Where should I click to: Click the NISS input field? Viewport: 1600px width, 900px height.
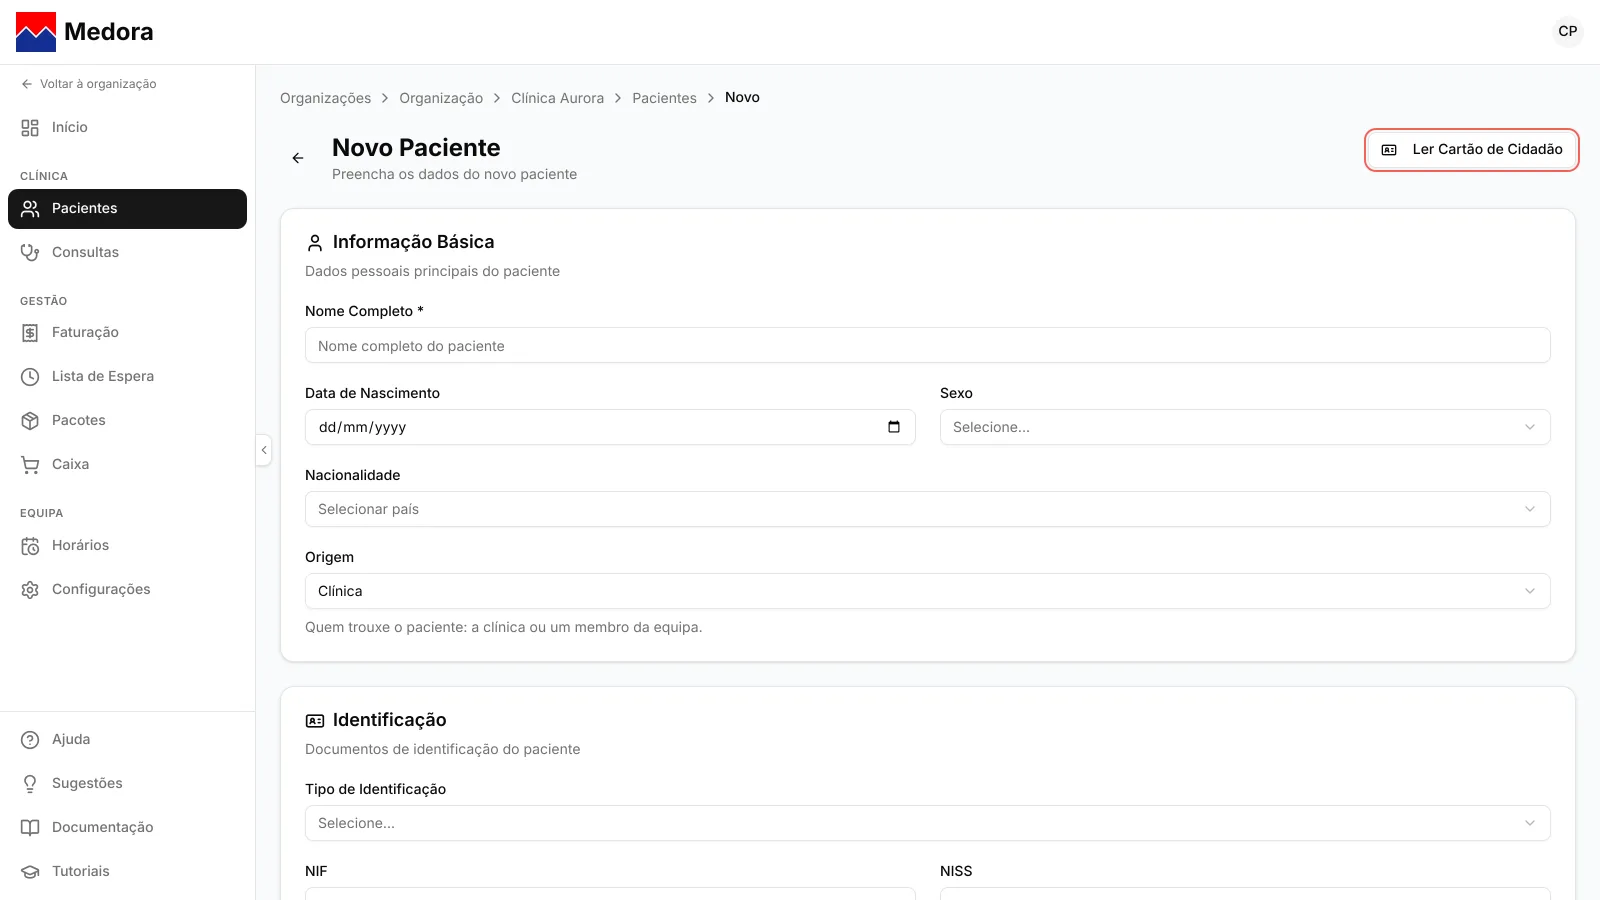1245,893
